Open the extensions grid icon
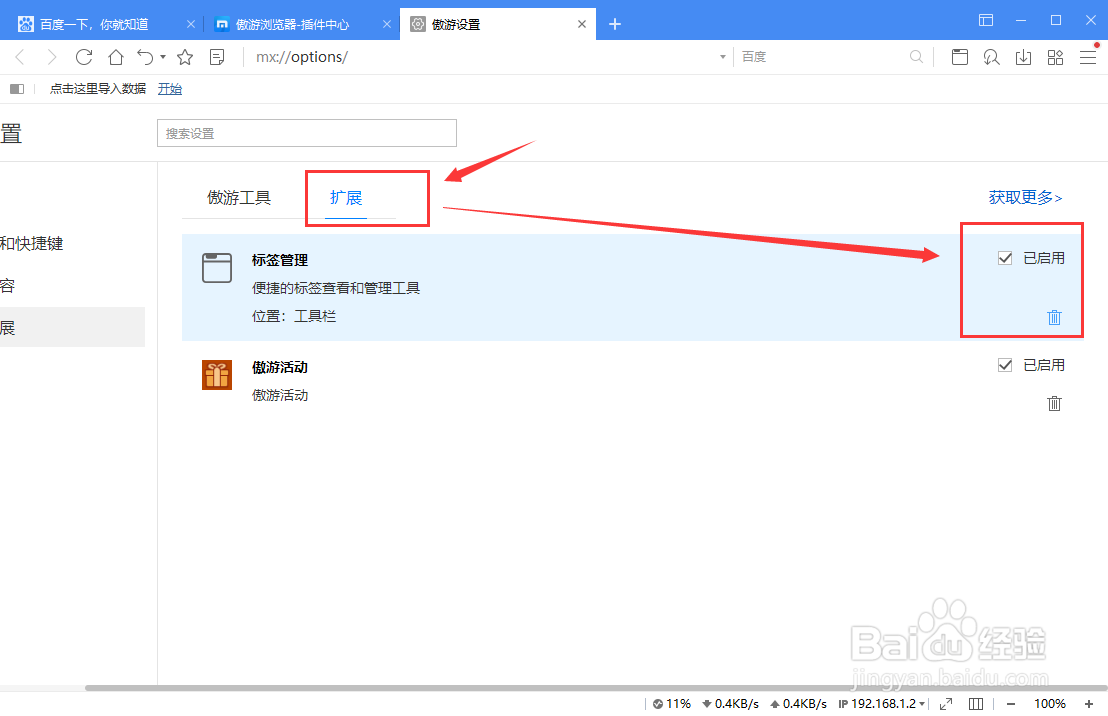 point(1055,57)
